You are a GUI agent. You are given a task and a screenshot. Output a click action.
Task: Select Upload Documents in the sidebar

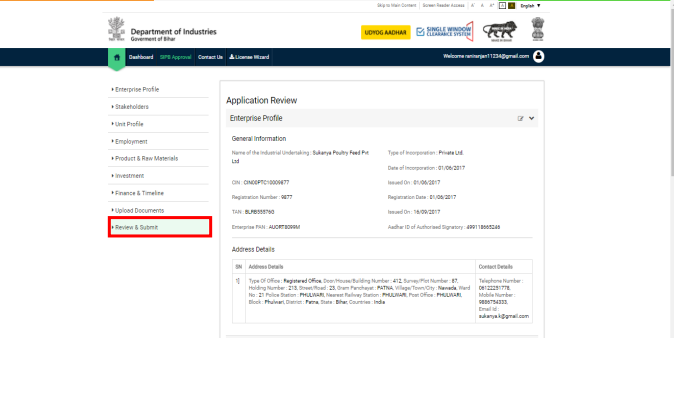(158, 210)
